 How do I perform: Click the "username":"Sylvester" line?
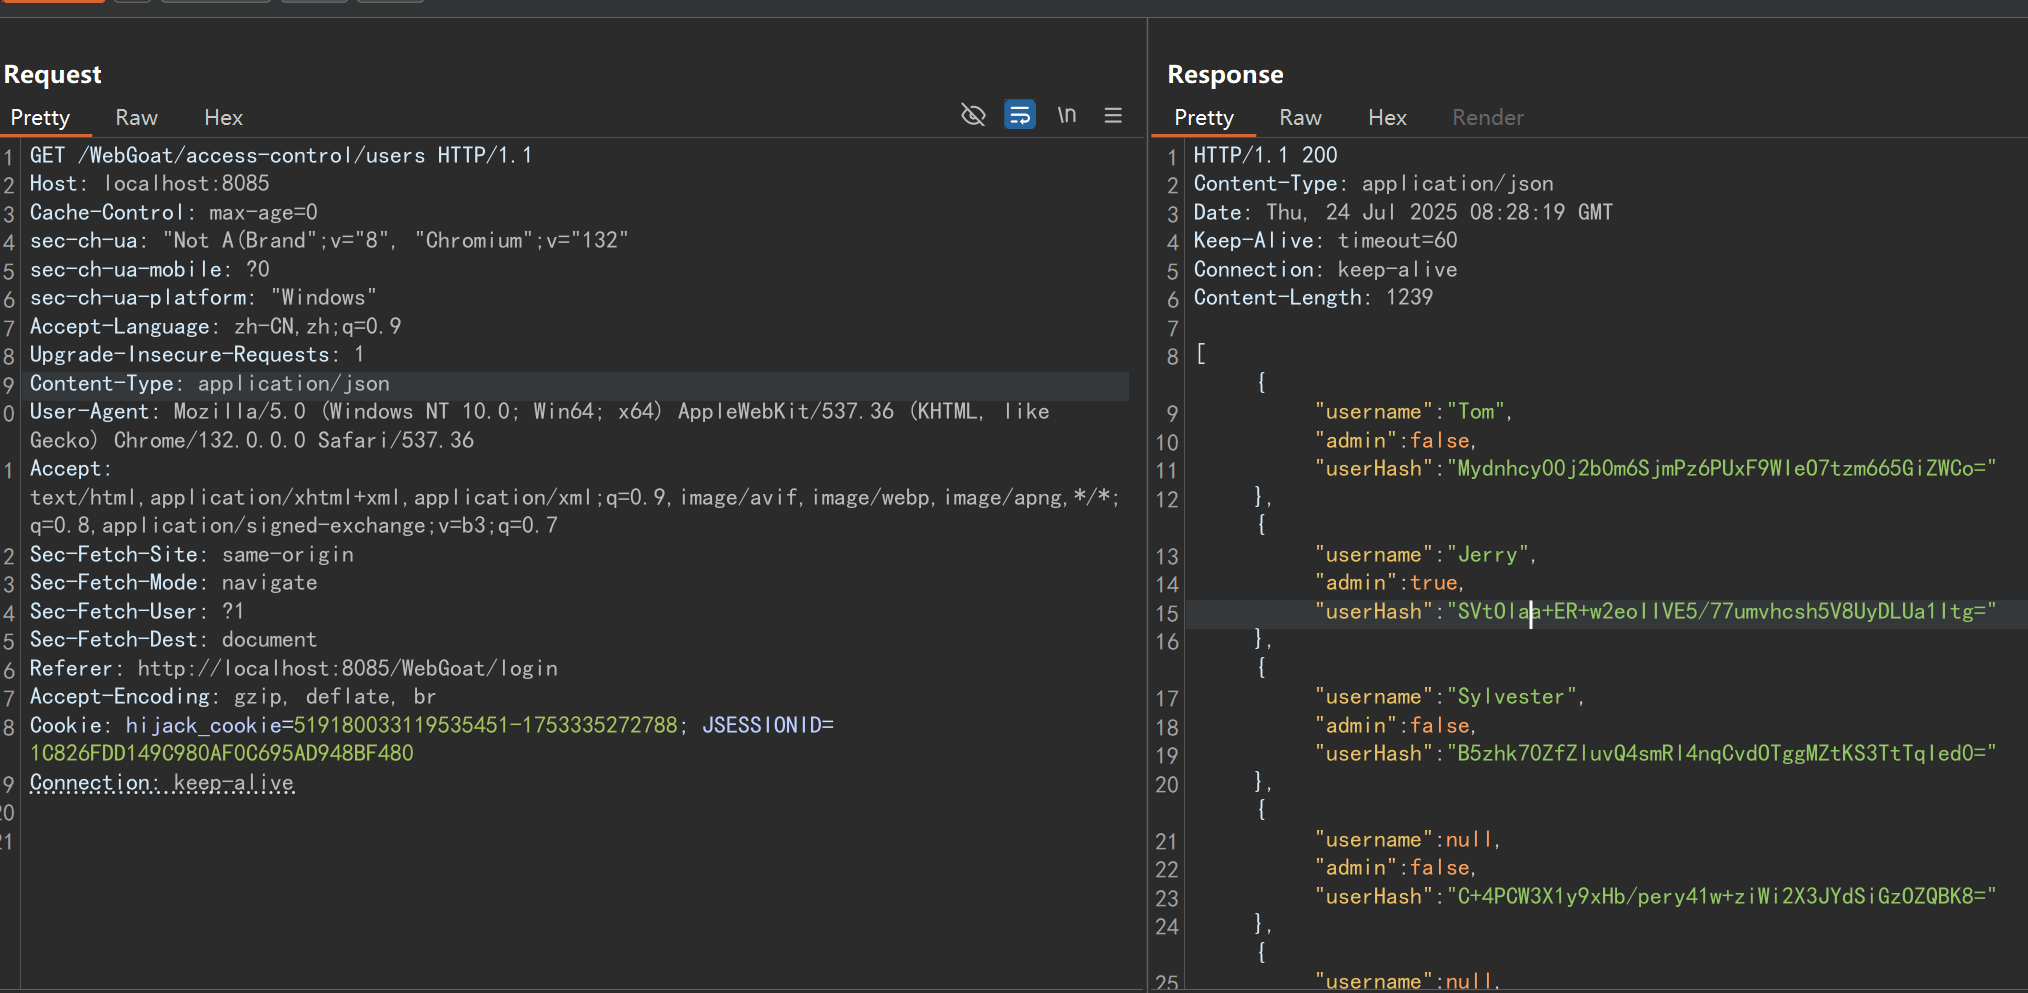click(x=1449, y=697)
